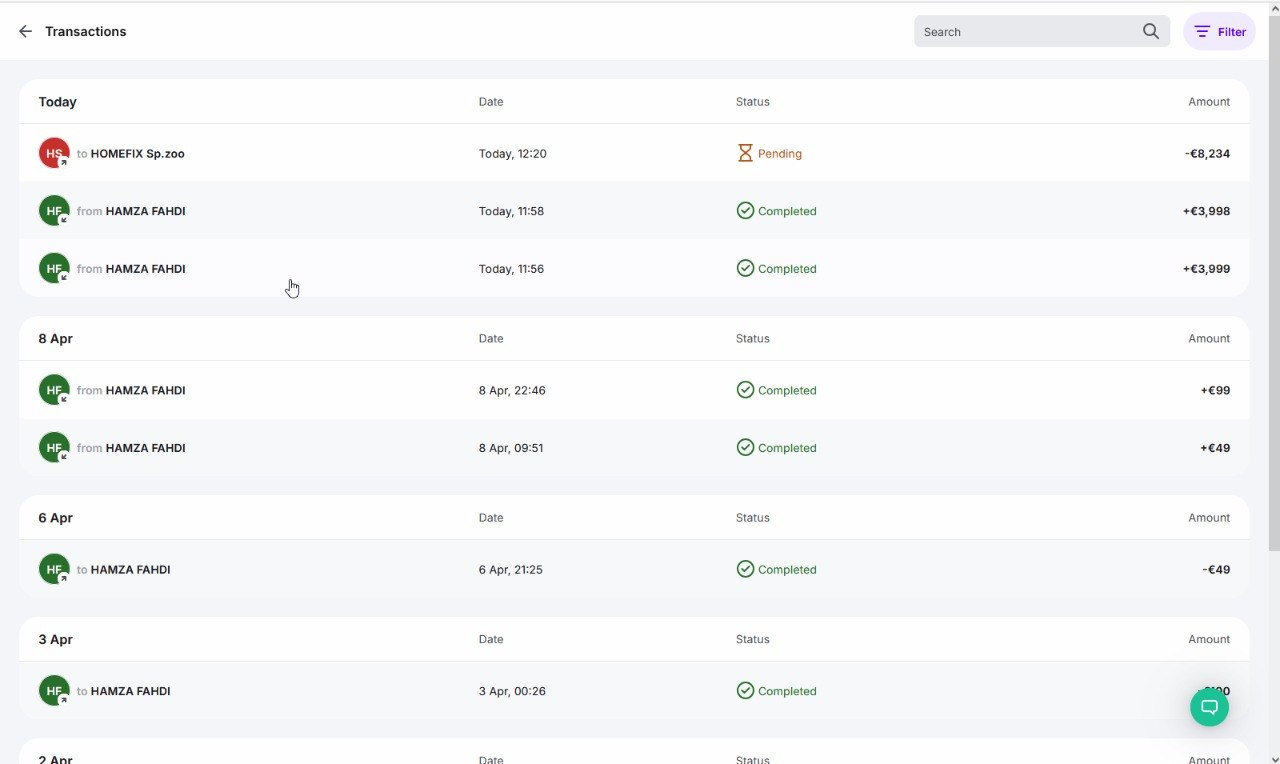Click the pending hourglass status icon

[745, 154]
